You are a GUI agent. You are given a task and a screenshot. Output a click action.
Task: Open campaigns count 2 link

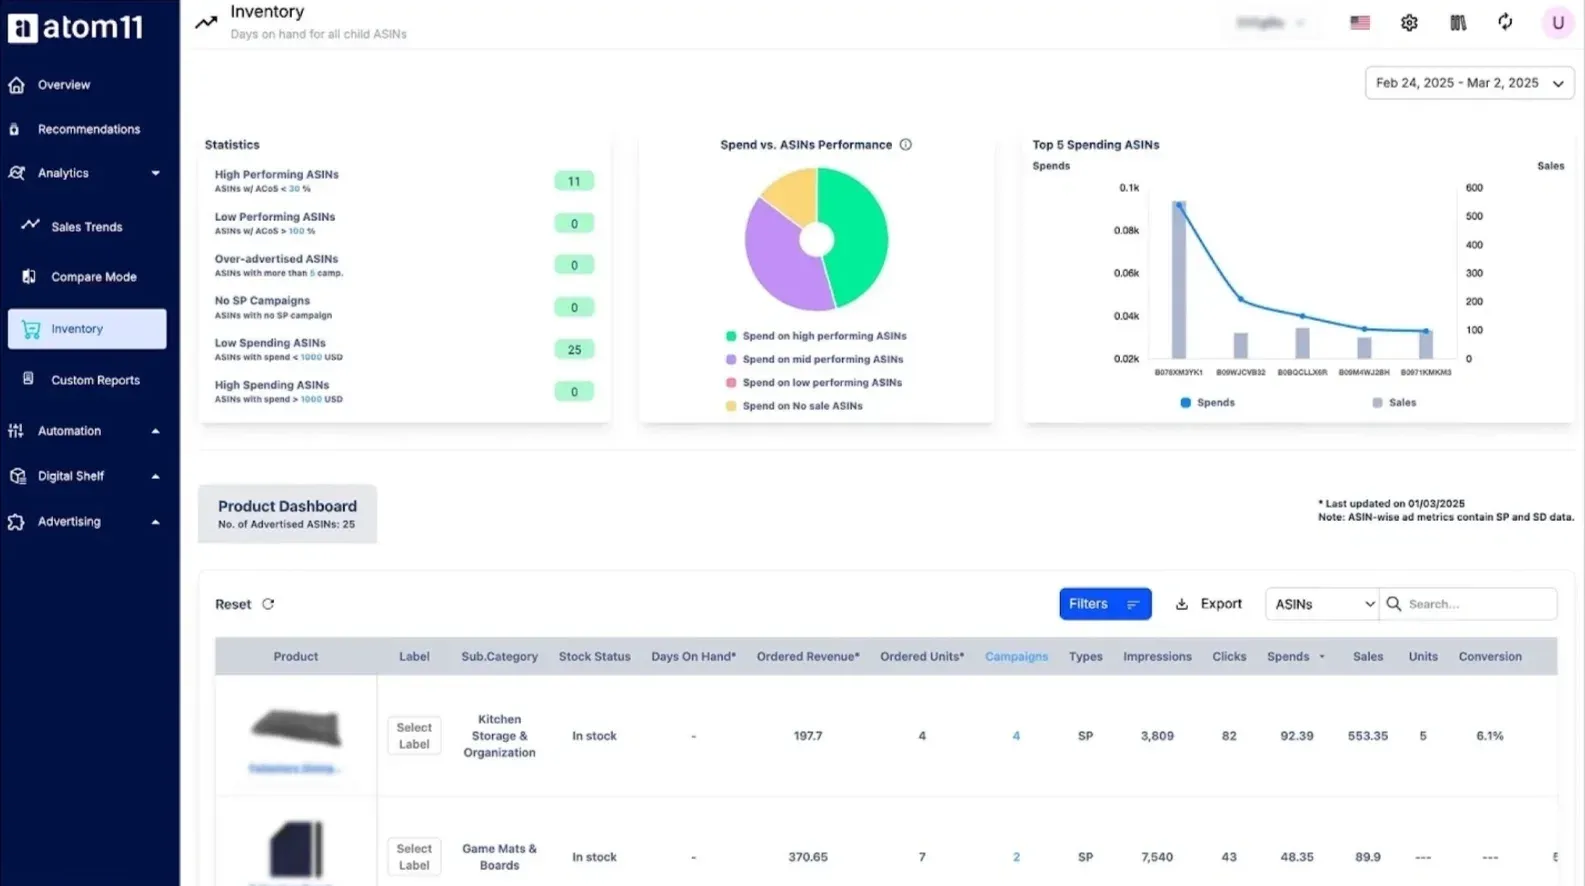point(1016,857)
